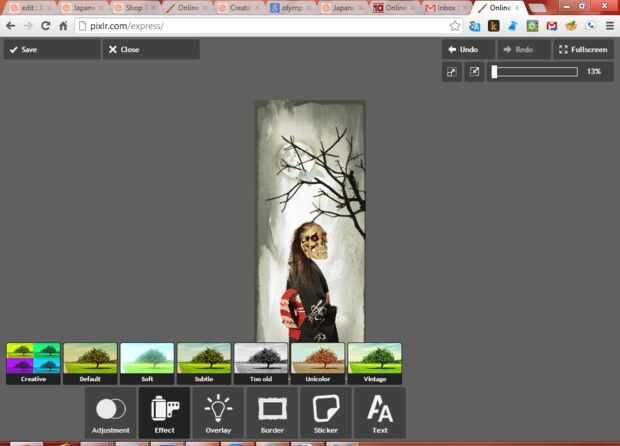Switch to the Inbox Gmail tab
620x446 pixels.
(x=446, y=8)
